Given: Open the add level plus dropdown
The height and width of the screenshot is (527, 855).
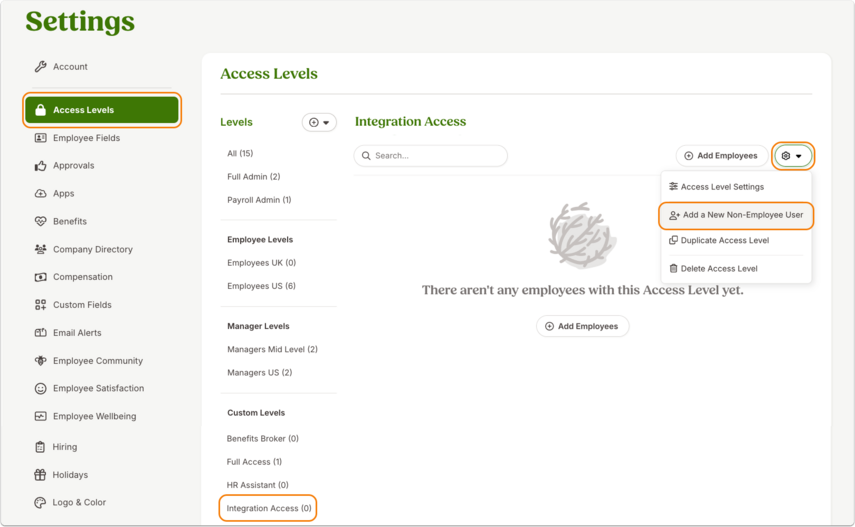Looking at the screenshot, I should point(319,122).
